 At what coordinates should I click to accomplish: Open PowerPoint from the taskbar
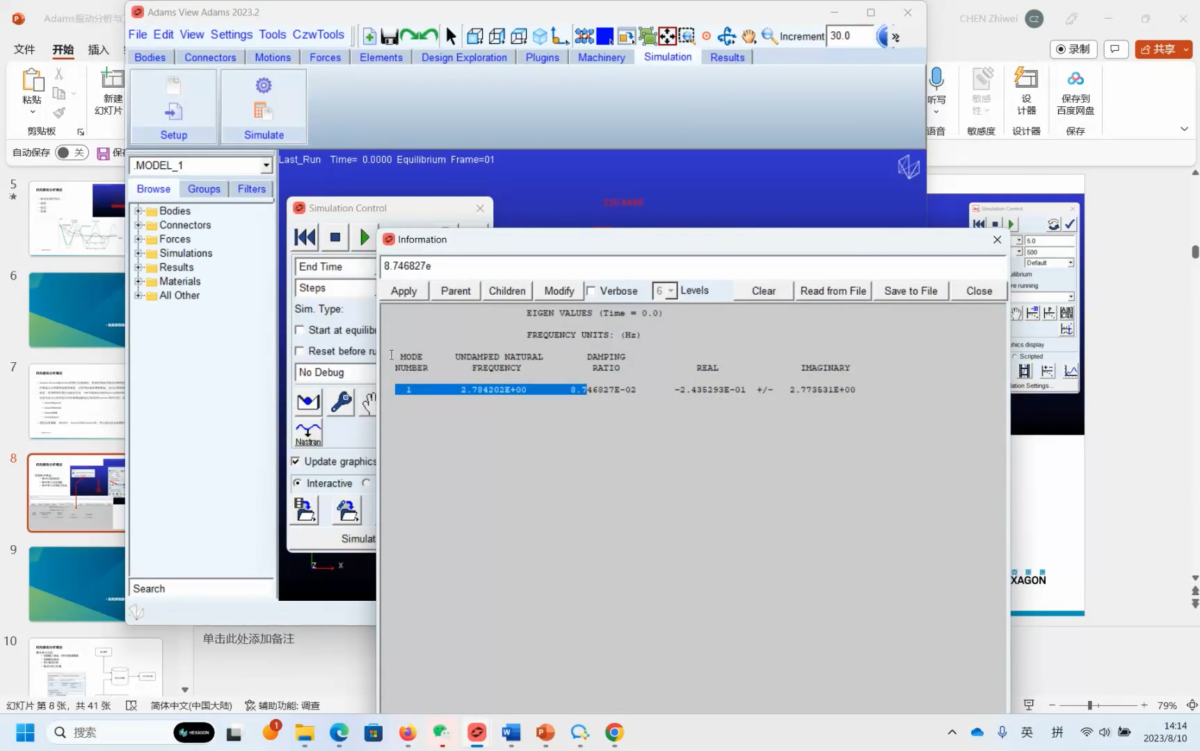point(545,733)
